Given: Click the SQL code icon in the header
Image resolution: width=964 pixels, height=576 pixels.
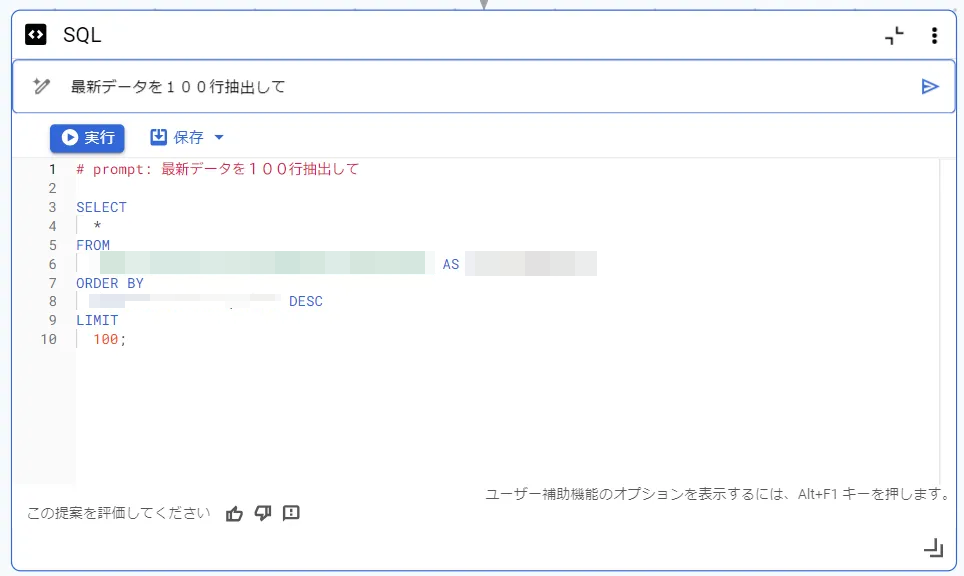Looking at the screenshot, I should [37, 35].
